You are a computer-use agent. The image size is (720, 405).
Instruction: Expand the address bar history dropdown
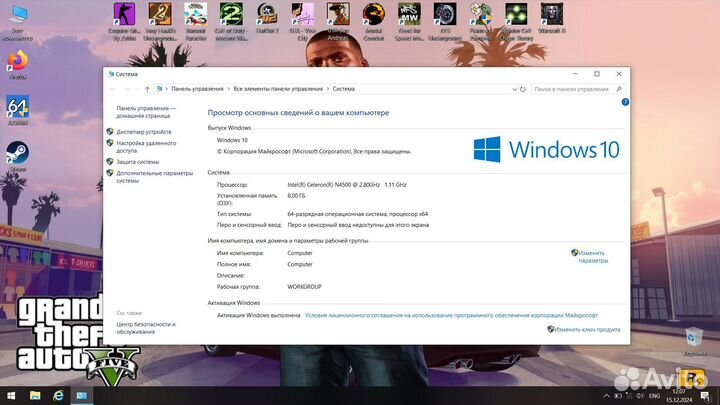514,89
